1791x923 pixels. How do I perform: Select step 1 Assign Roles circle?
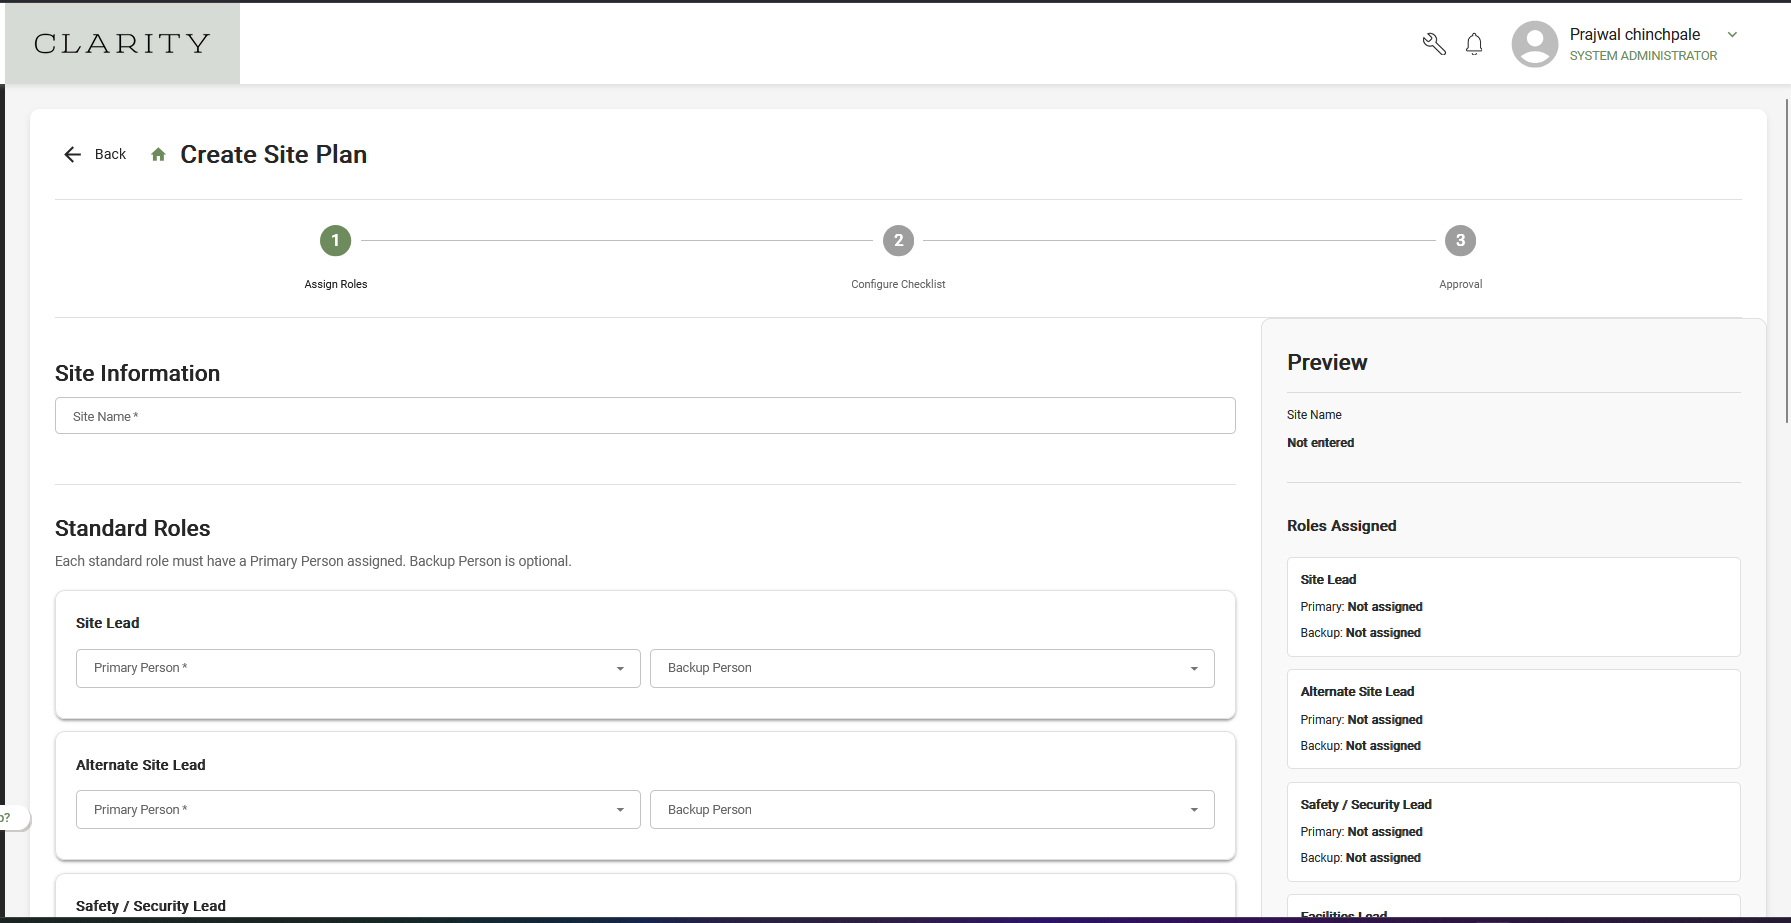pyautogui.click(x=335, y=240)
